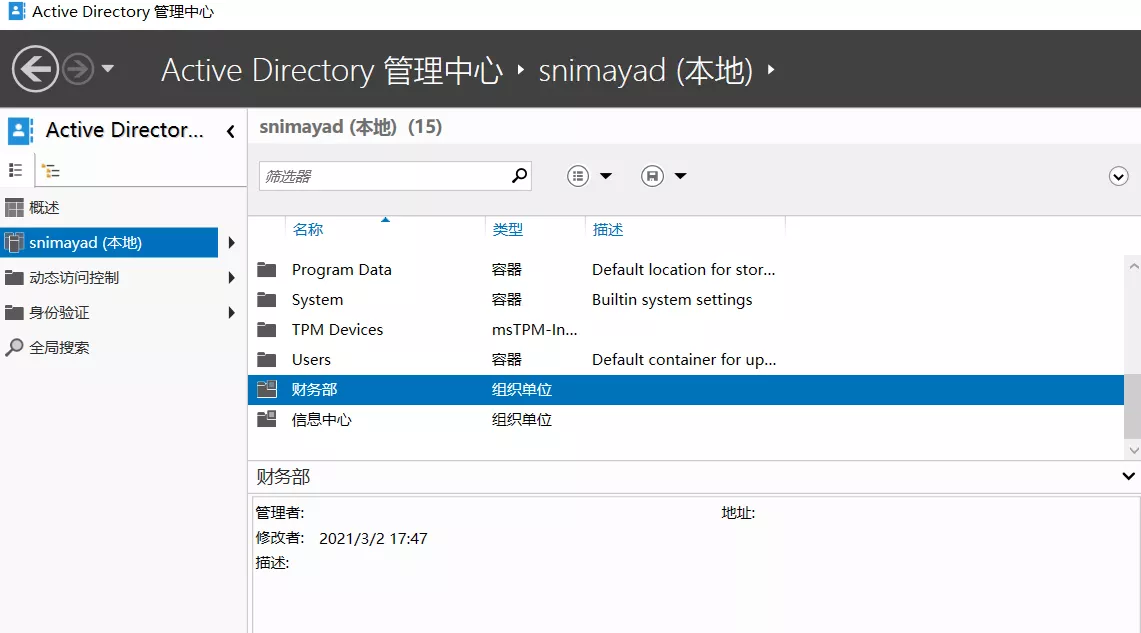Screen dimensions: 1141x633
Task: Click the list's vertical scrollbar thumb
Action: point(1132,406)
